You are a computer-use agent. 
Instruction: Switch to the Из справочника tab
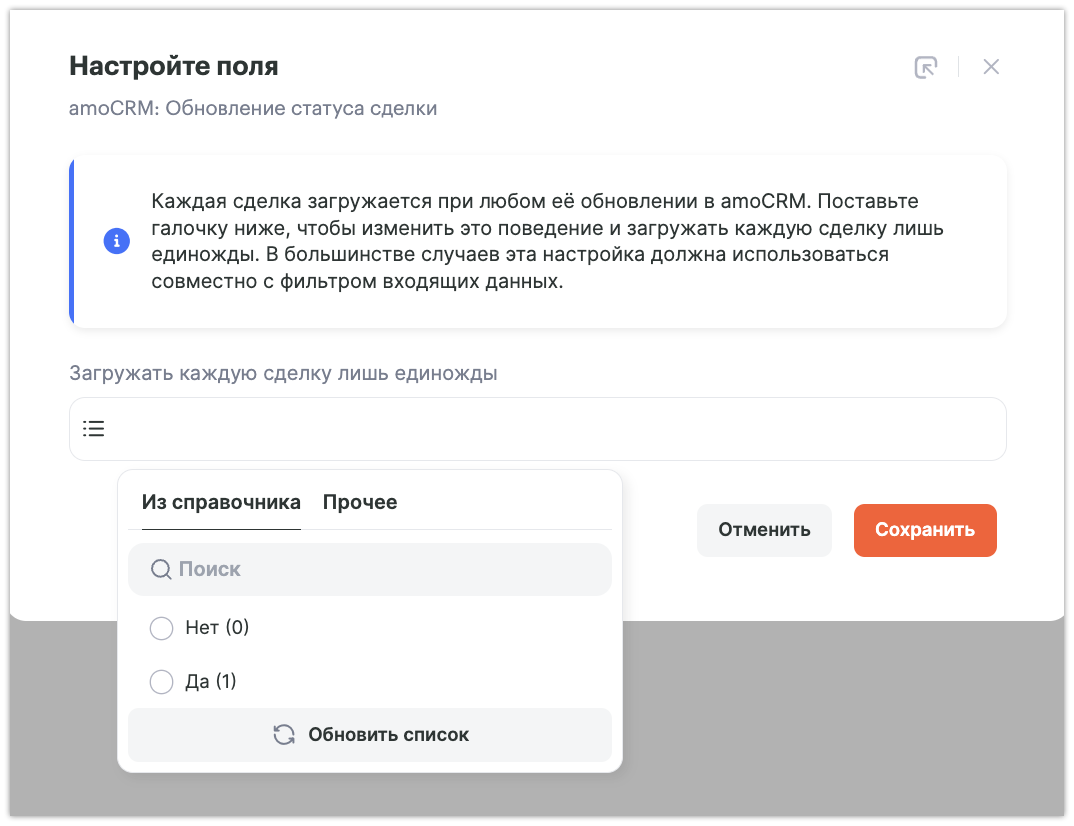point(221,502)
